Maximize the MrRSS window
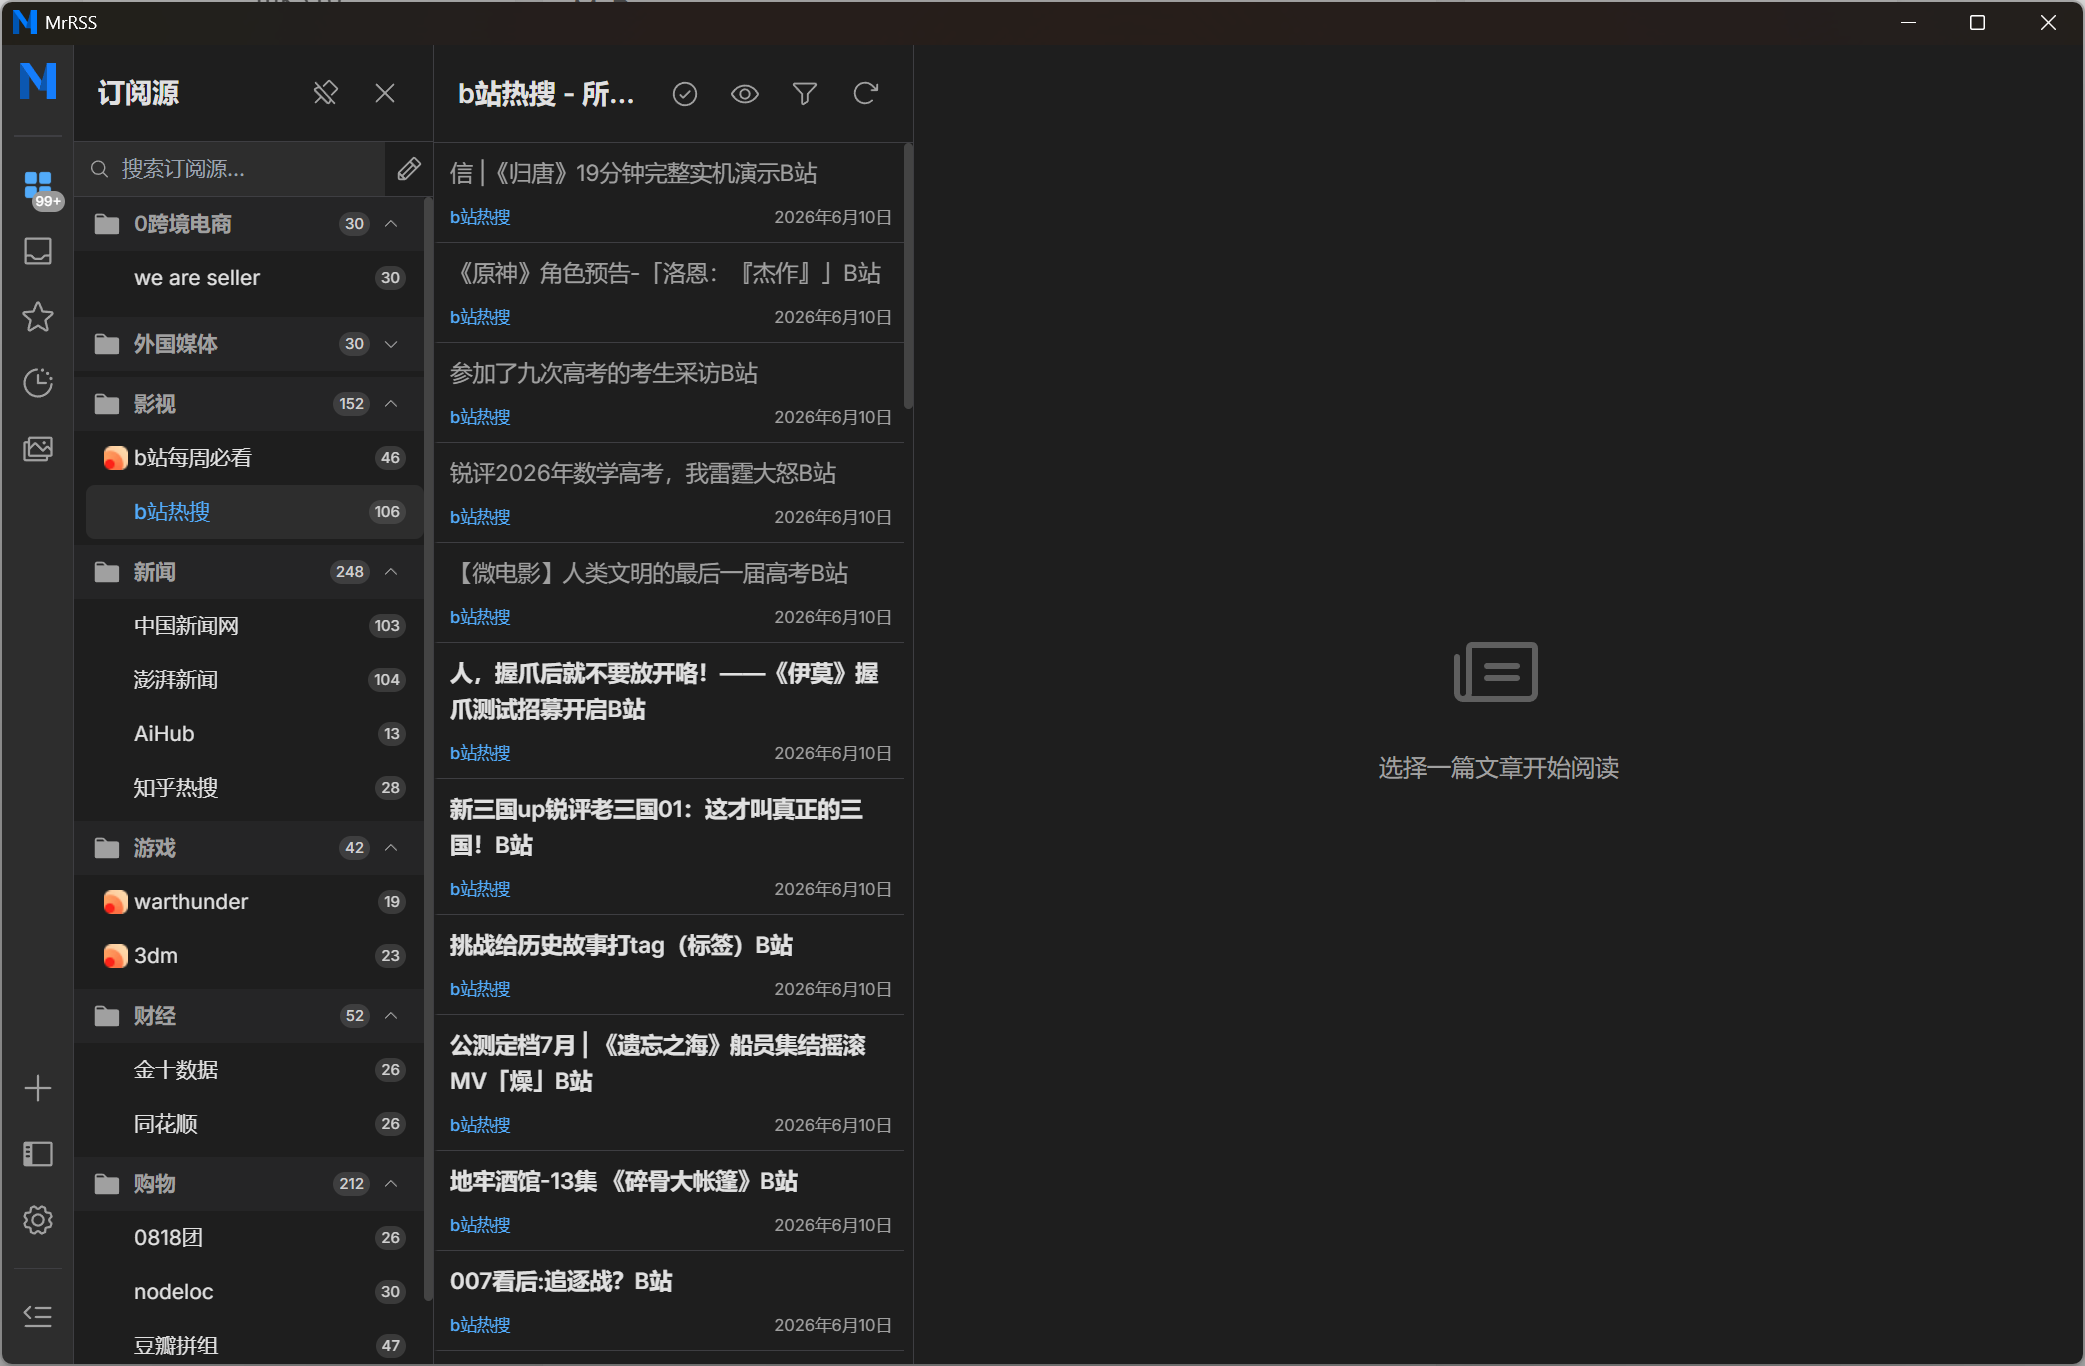This screenshot has width=2085, height=1366. click(x=1977, y=22)
